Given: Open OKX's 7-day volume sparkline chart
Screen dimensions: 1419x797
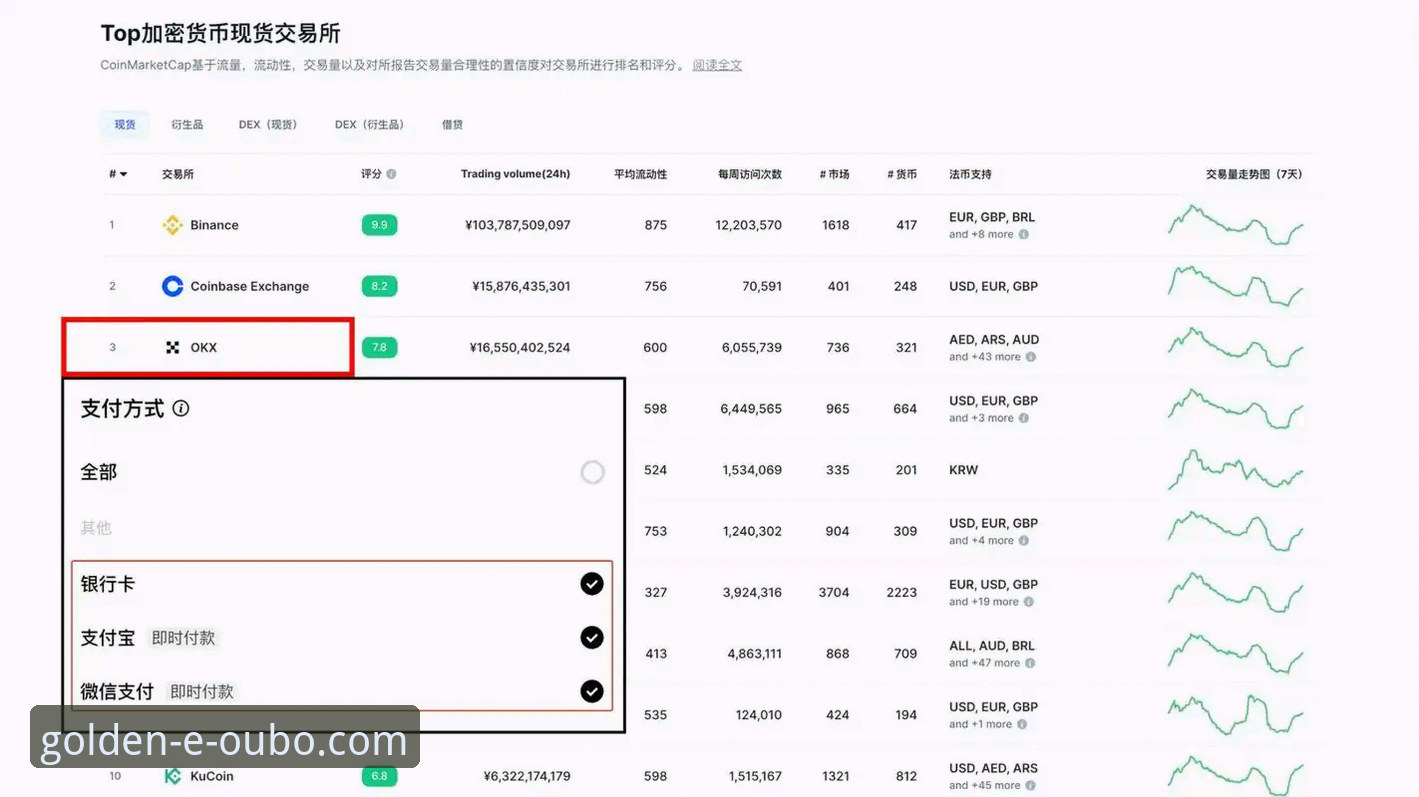Looking at the screenshot, I should (1236, 347).
